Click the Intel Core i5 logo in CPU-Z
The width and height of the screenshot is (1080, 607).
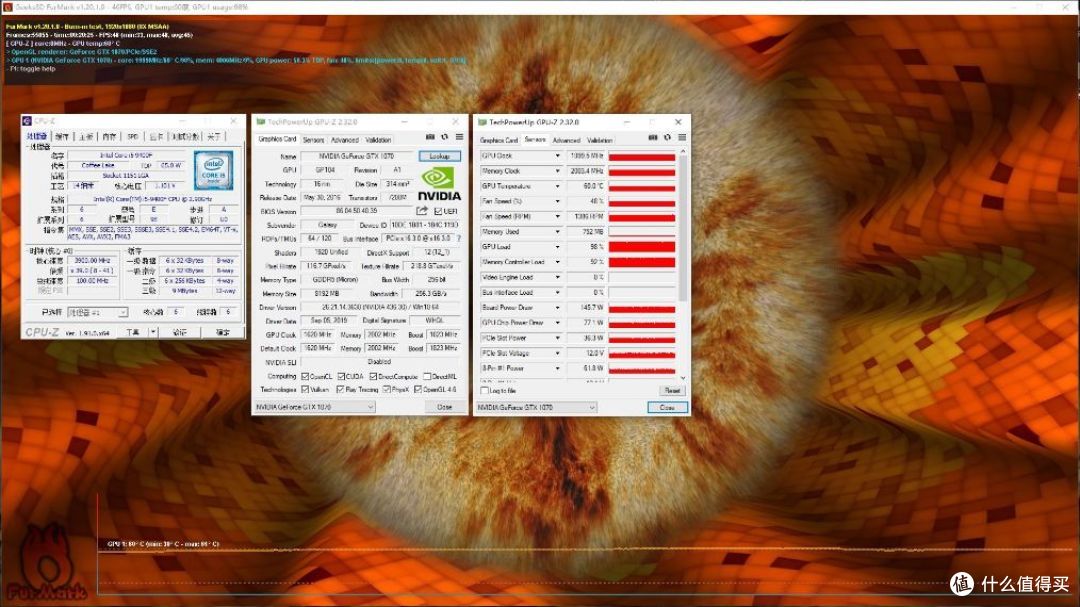[x=214, y=171]
